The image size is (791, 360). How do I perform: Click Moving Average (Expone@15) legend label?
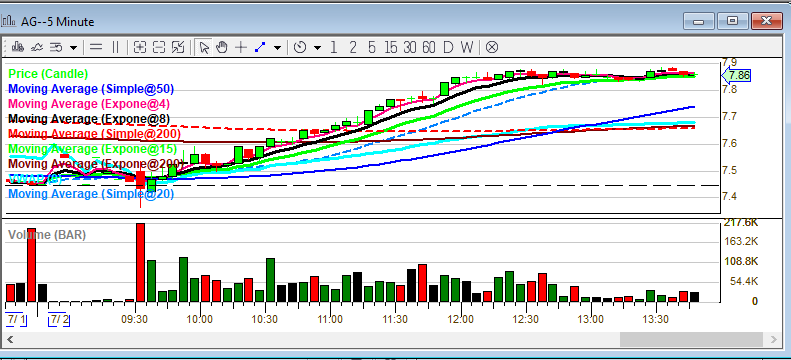pyautogui.click(x=93, y=149)
